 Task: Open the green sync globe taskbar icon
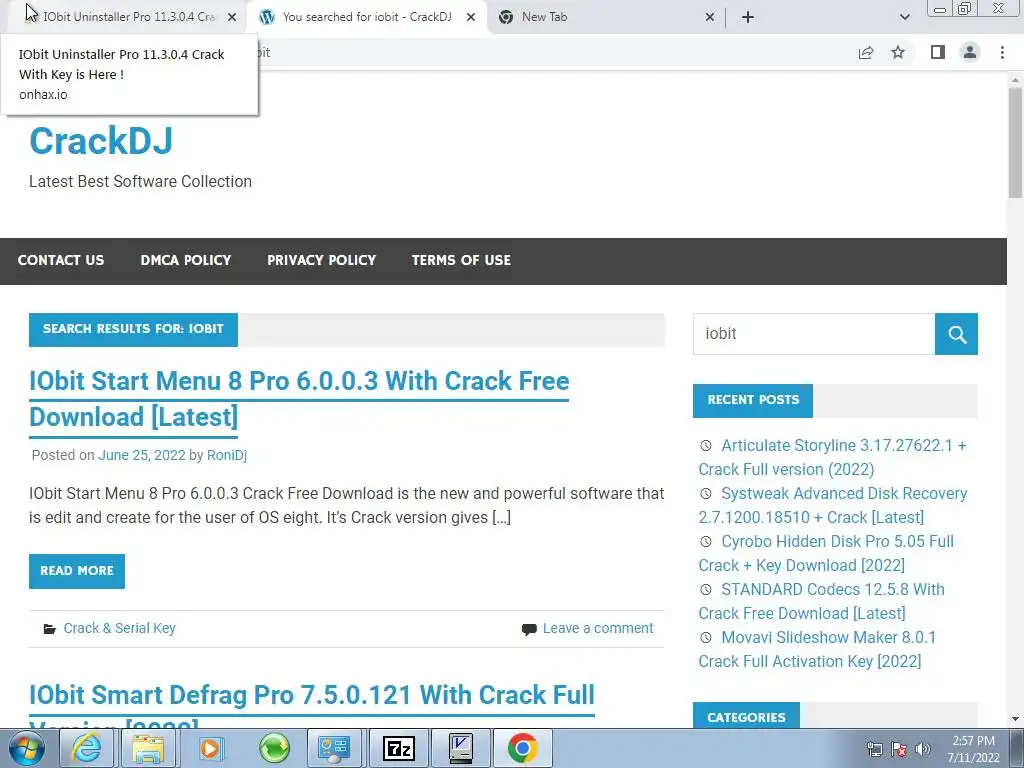[274, 748]
